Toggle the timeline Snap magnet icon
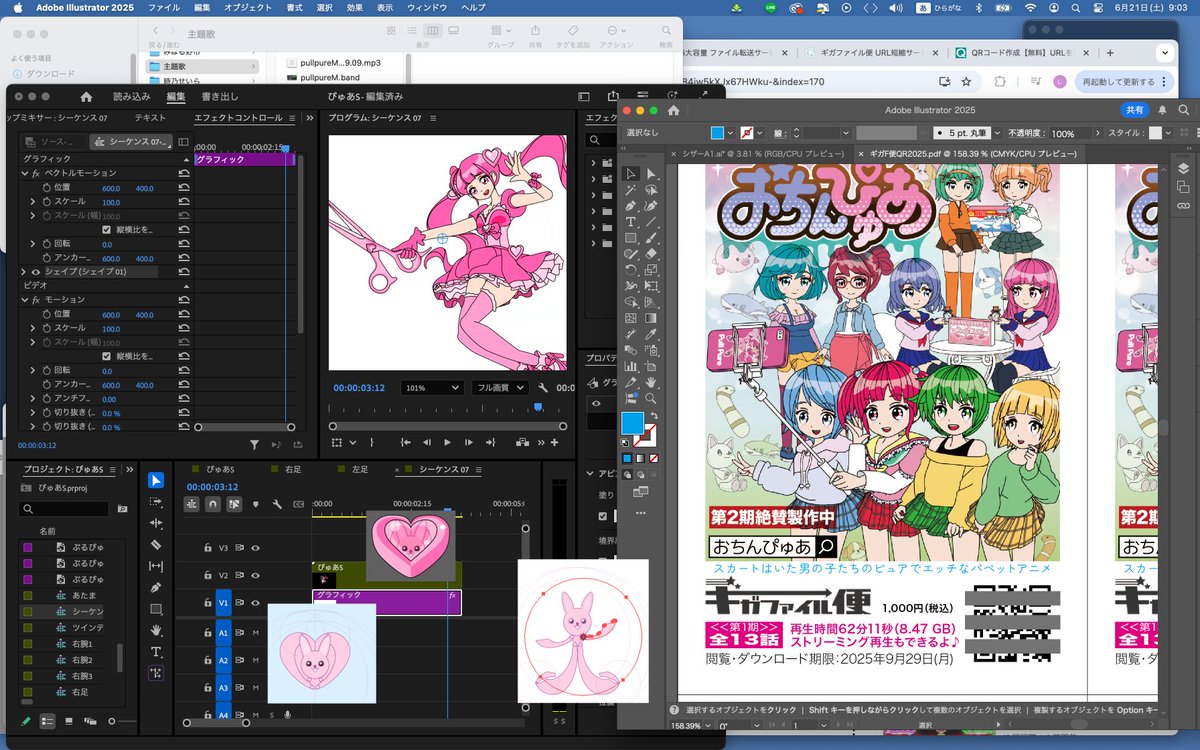 tap(212, 504)
